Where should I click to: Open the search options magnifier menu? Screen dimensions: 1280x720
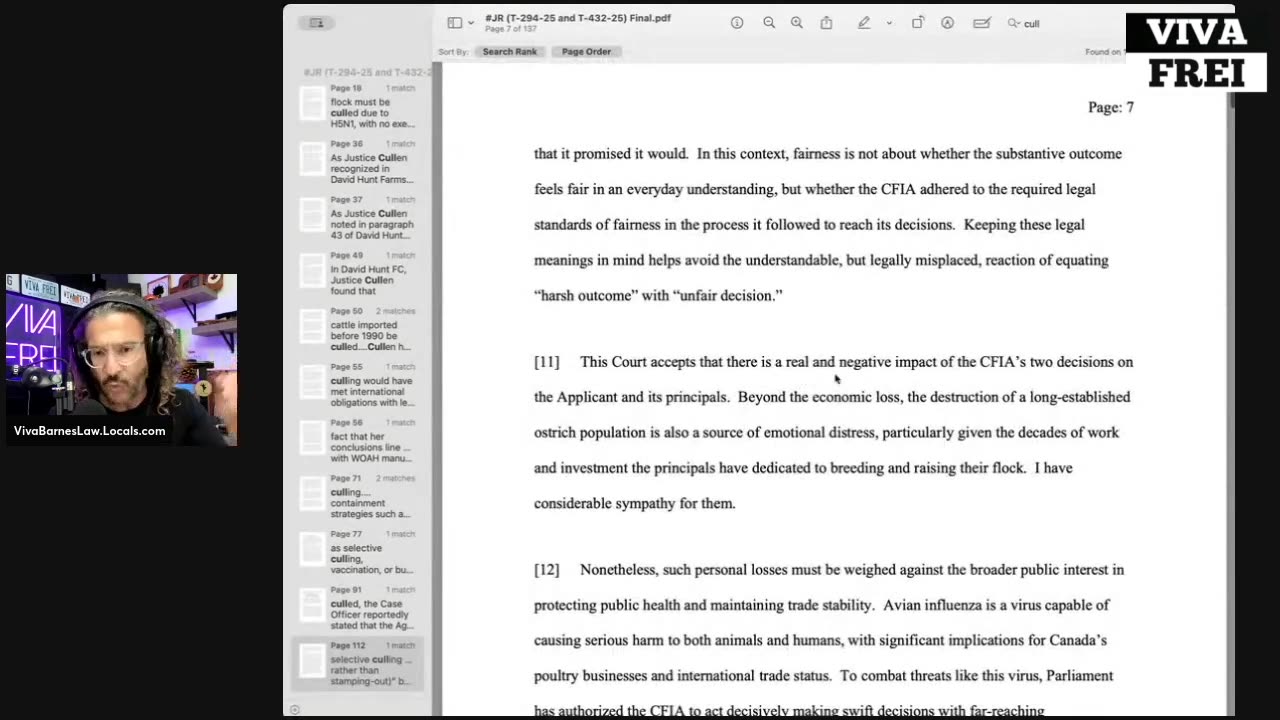coord(1013,23)
